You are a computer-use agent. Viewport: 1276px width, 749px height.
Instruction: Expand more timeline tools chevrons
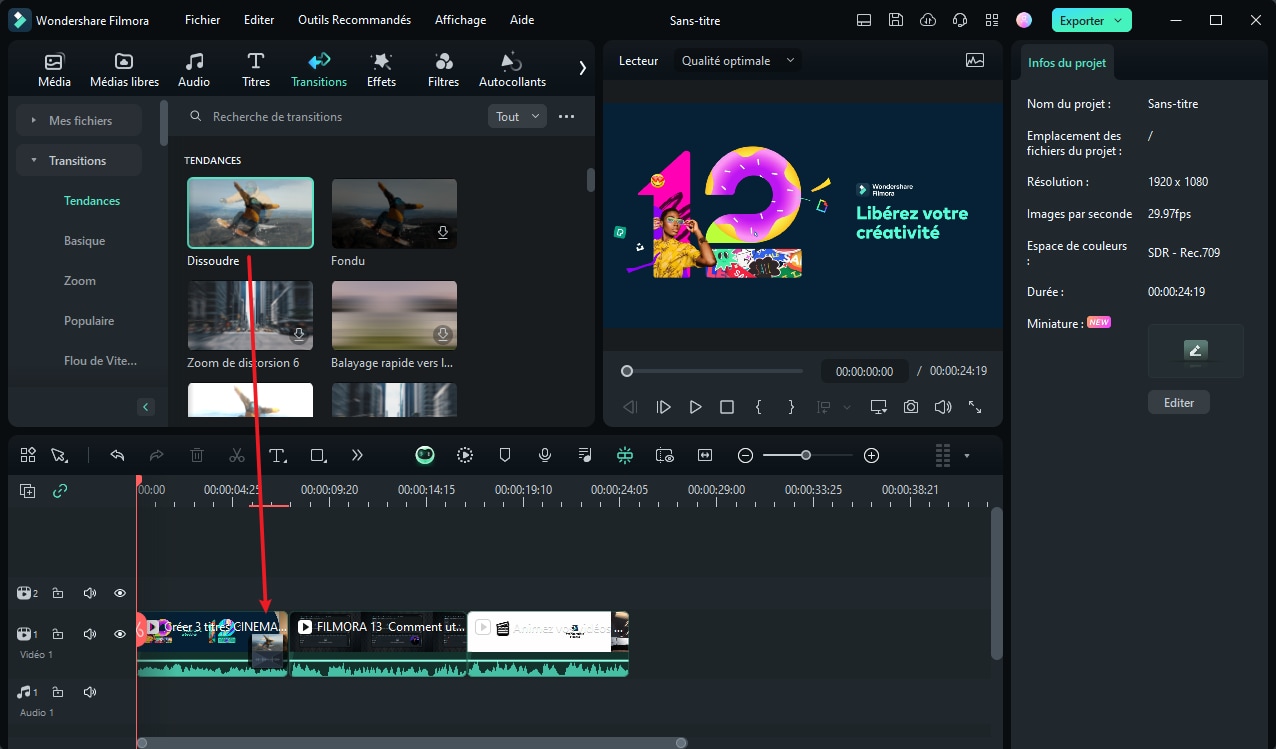click(x=357, y=455)
